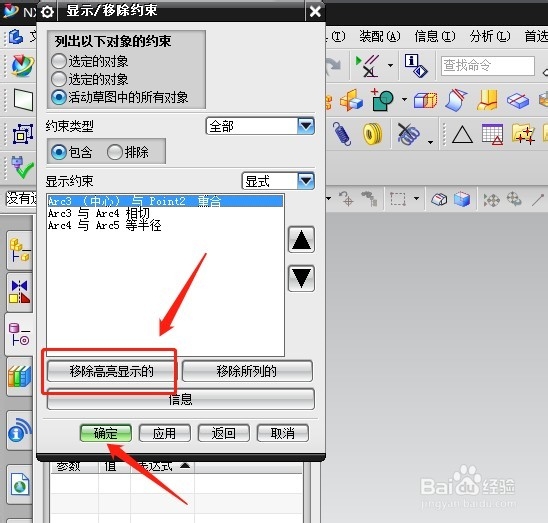Open the info broadcast sidebar tab

[20, 429]
